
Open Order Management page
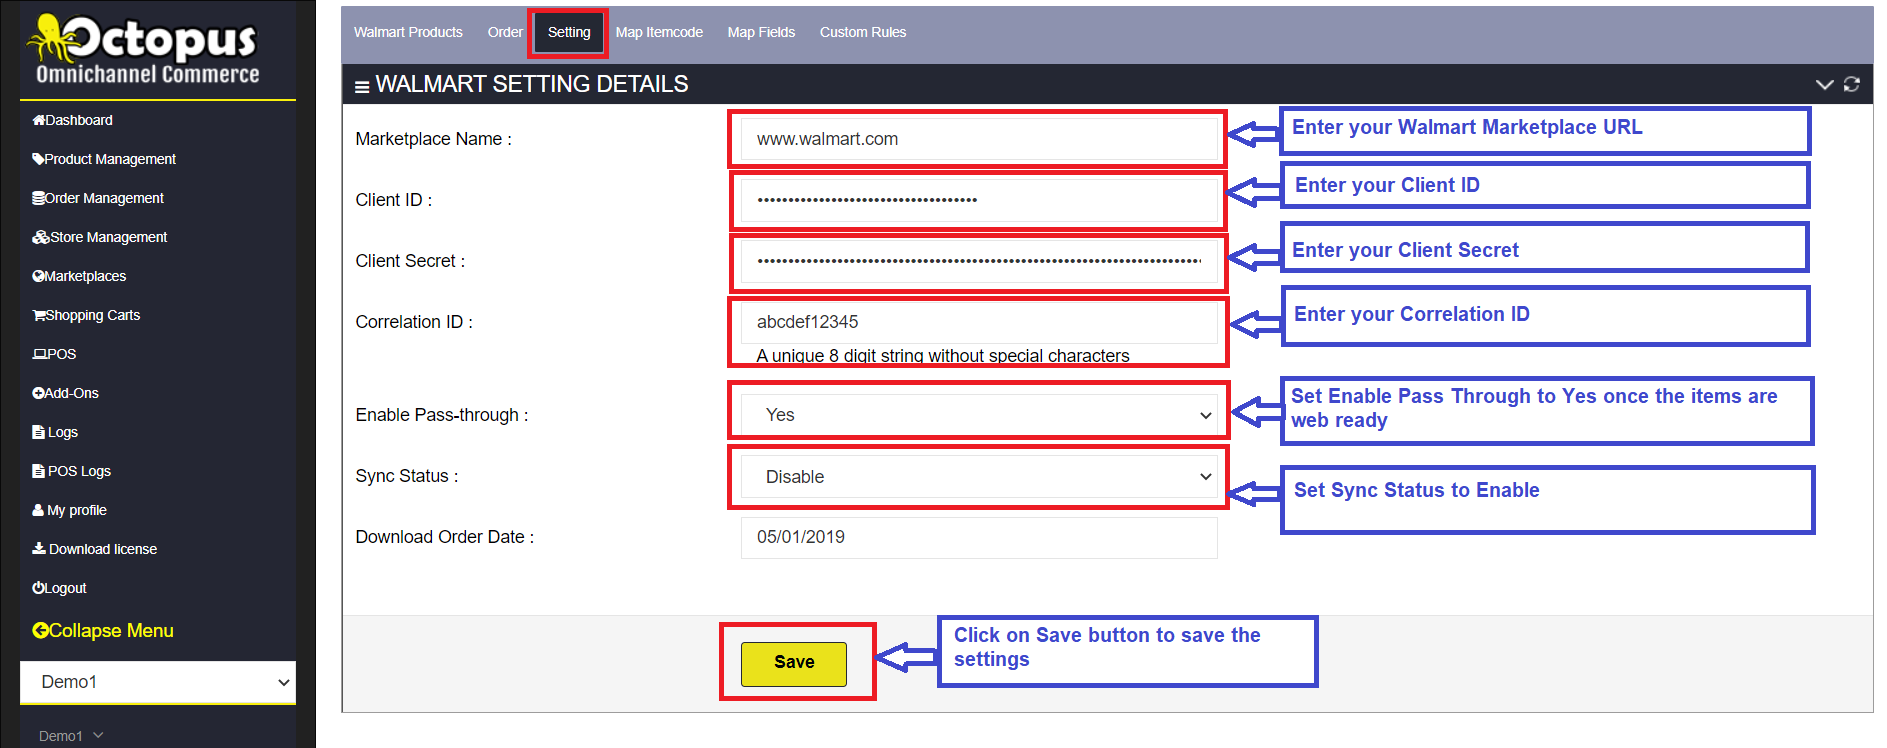[x=104, y=198]
